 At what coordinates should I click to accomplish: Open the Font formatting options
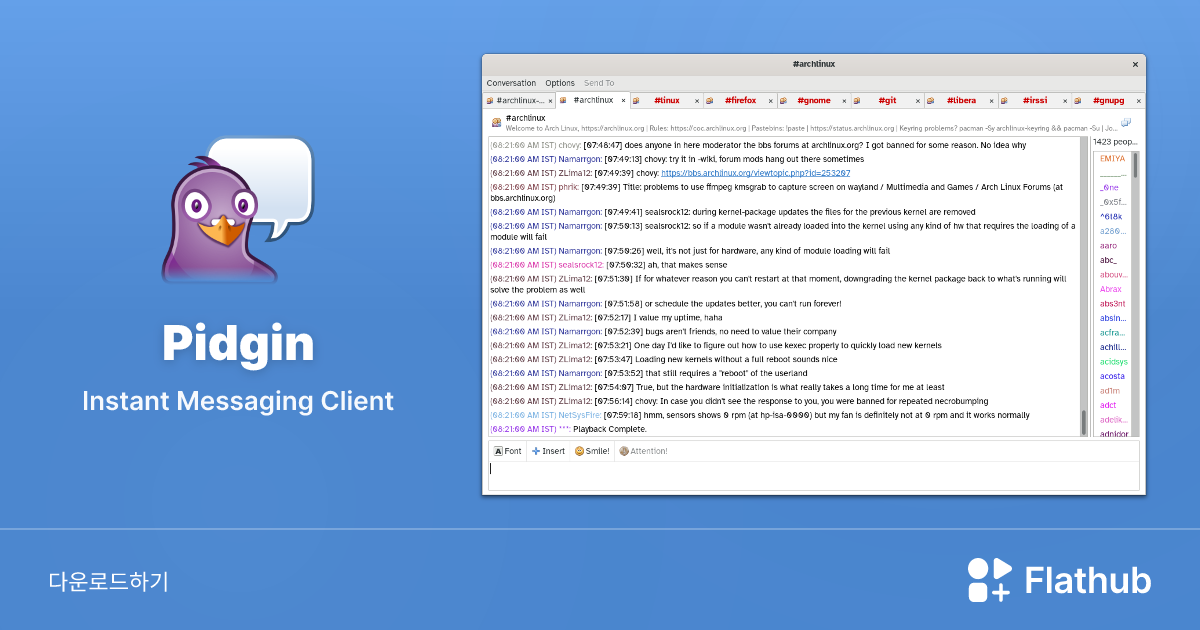pos(507,450)
